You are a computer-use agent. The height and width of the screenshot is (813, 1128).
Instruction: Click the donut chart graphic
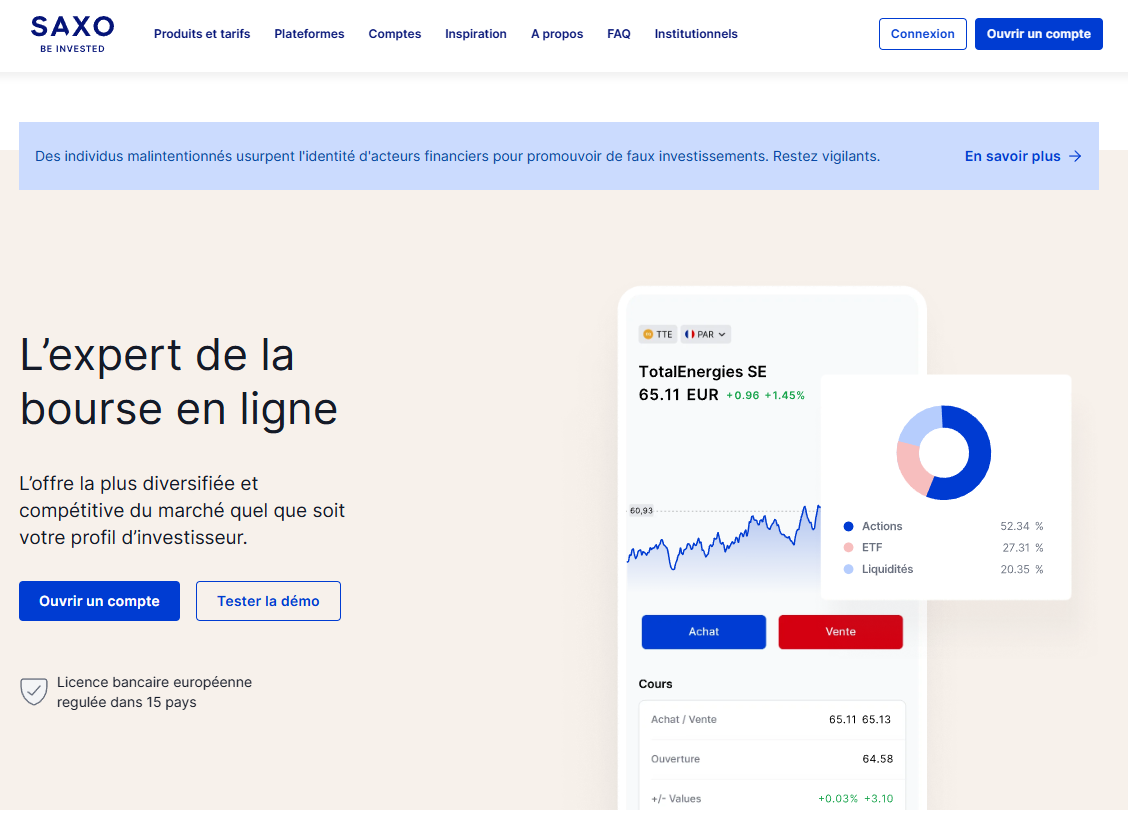pyautogui.click(x=944, y=453)
